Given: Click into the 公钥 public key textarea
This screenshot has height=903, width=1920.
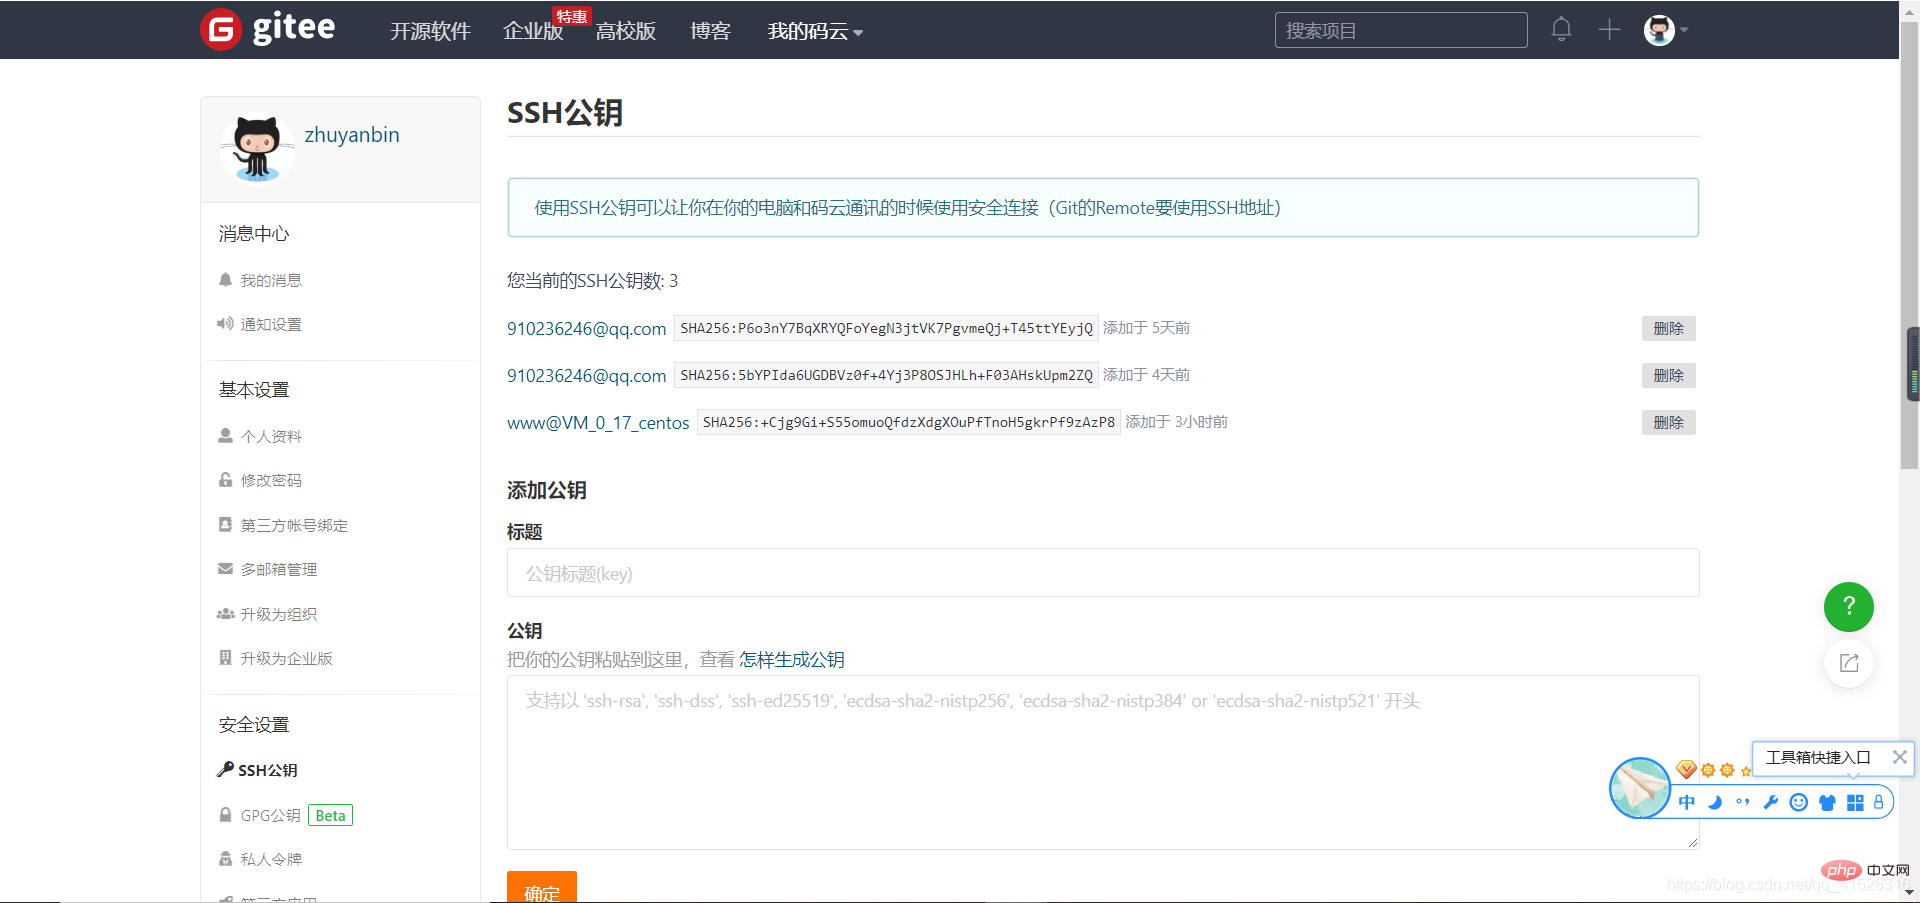Looking at the screenshot, I should [1103, 763].
